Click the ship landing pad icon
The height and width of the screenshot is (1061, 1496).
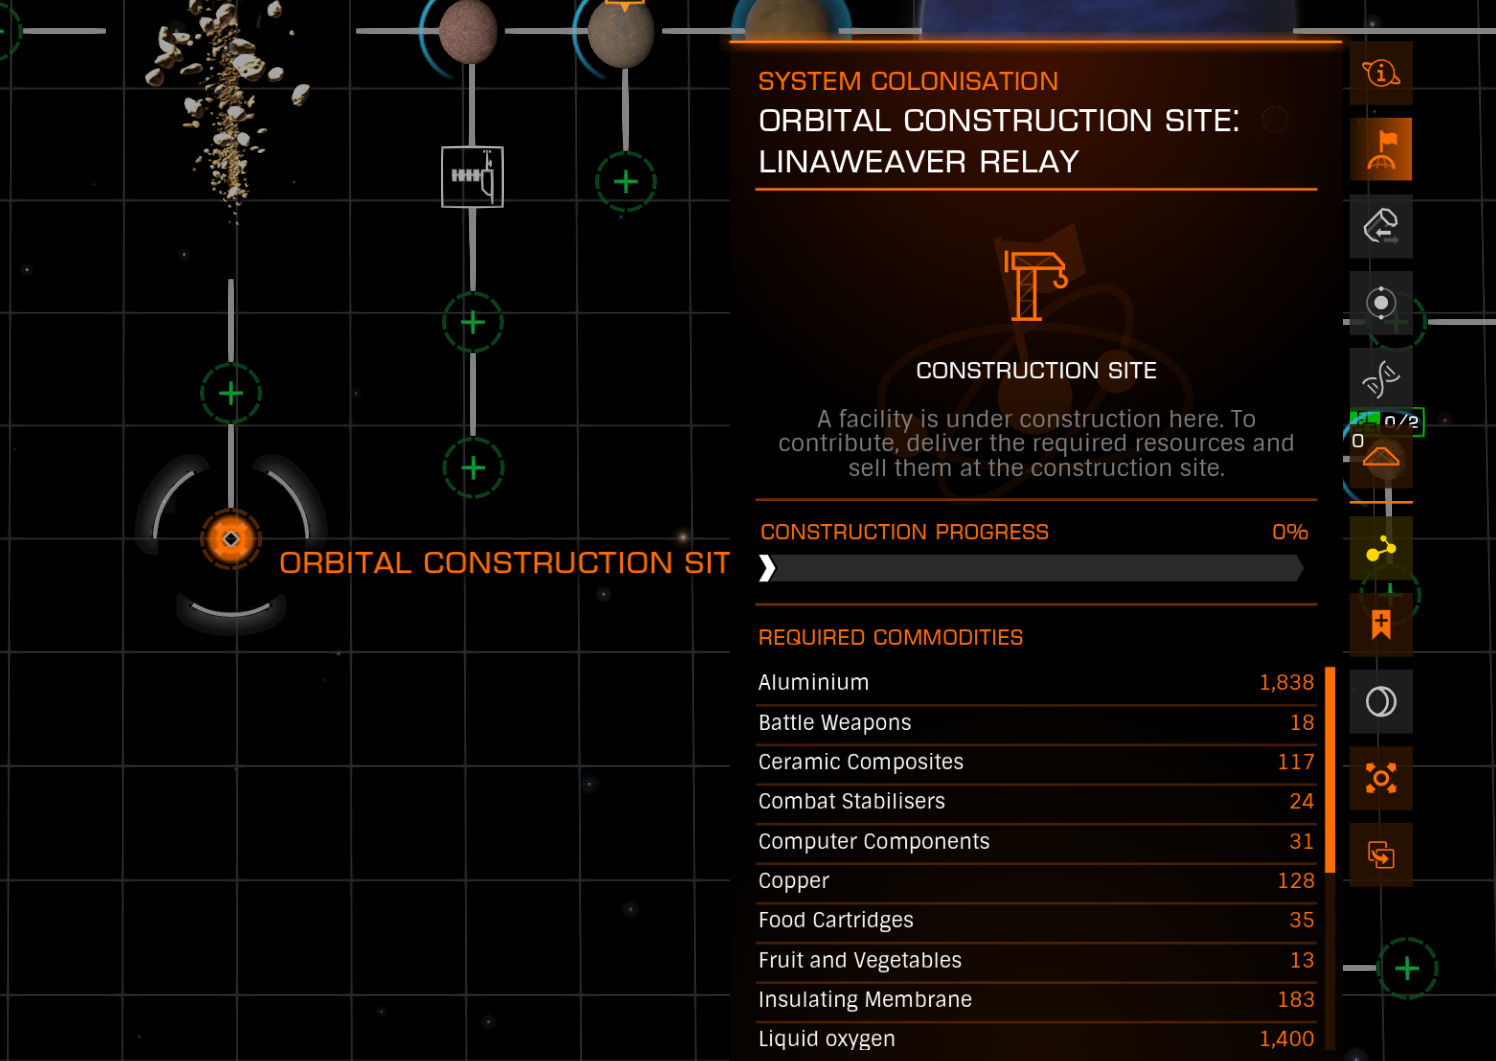point(1381,457)
